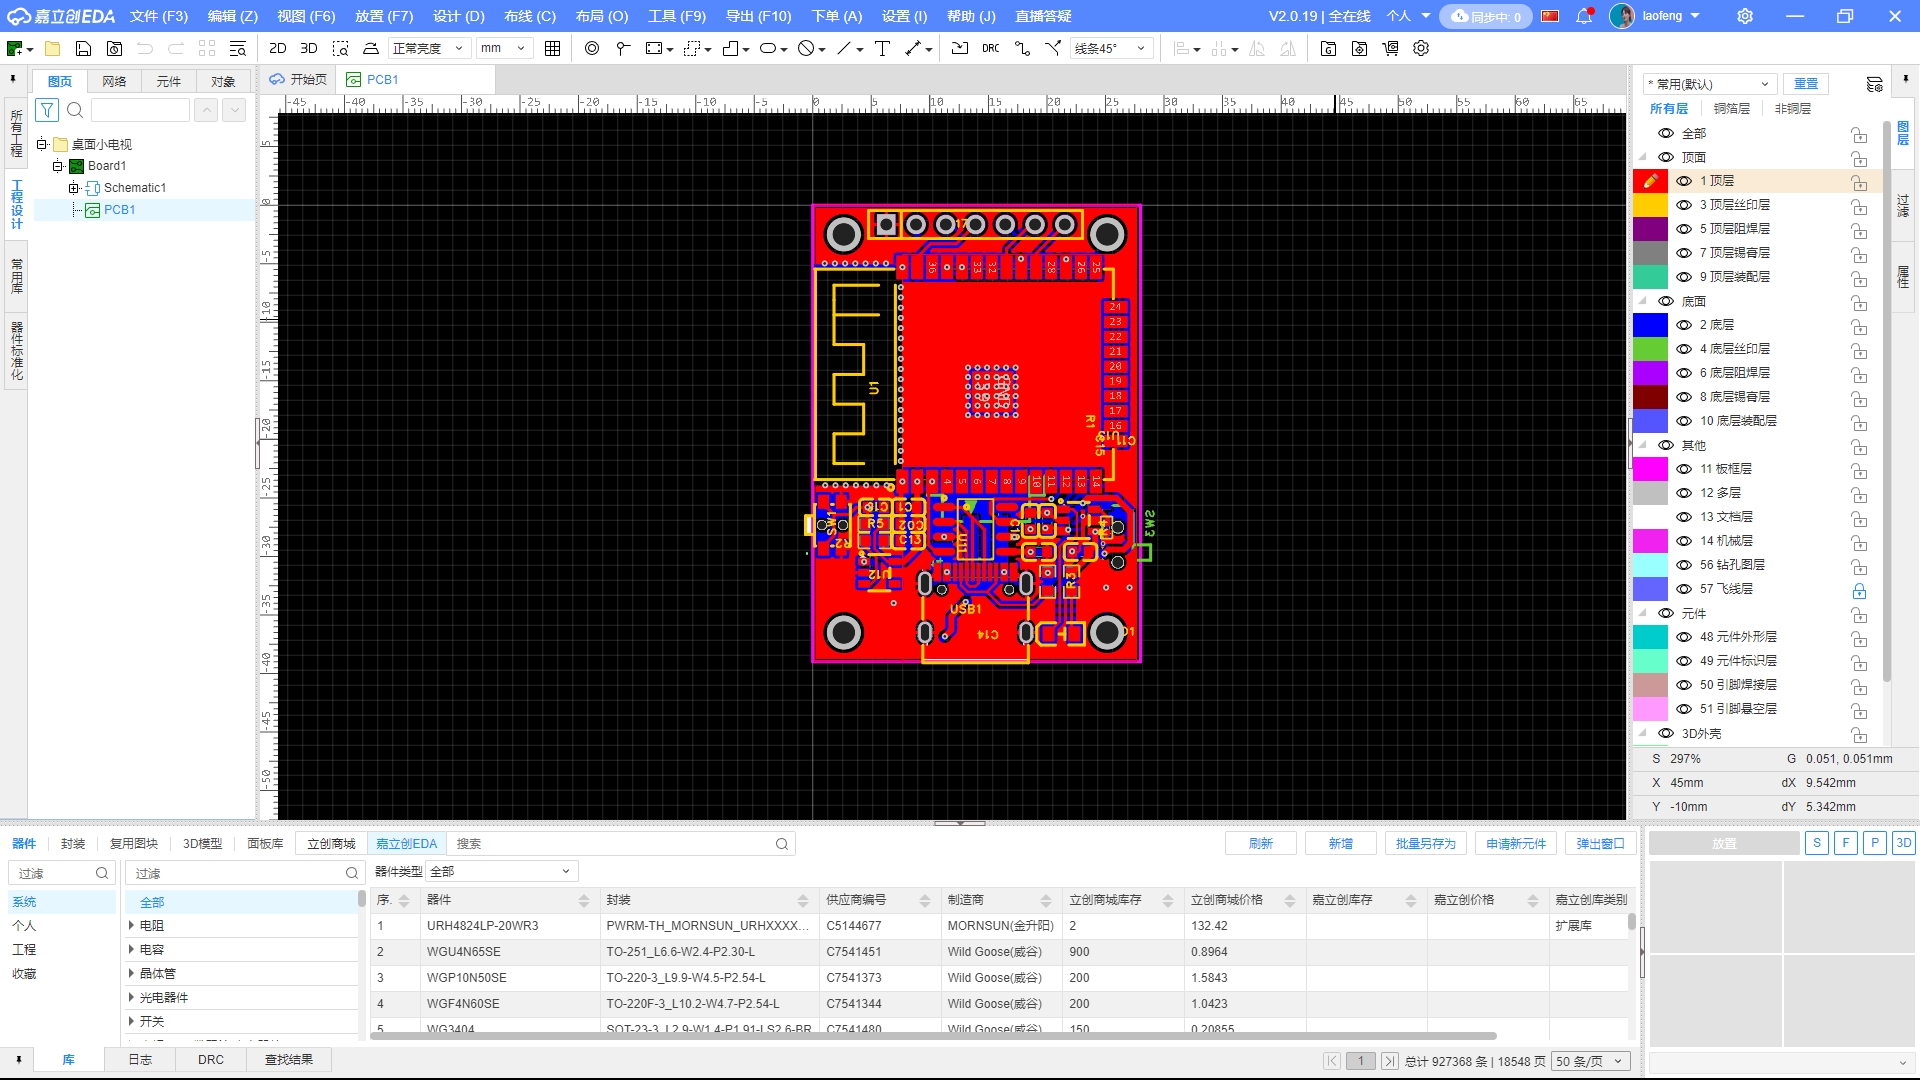
Task: Toggle visibility of 11 板框层 layer
Action: pos(1684,469)
